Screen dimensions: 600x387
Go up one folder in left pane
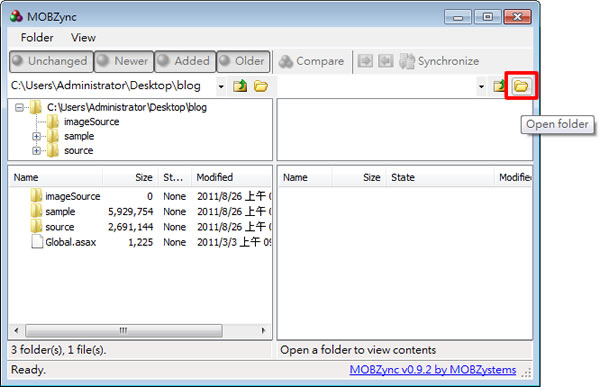pyautogui.click(x=240, y=86)
